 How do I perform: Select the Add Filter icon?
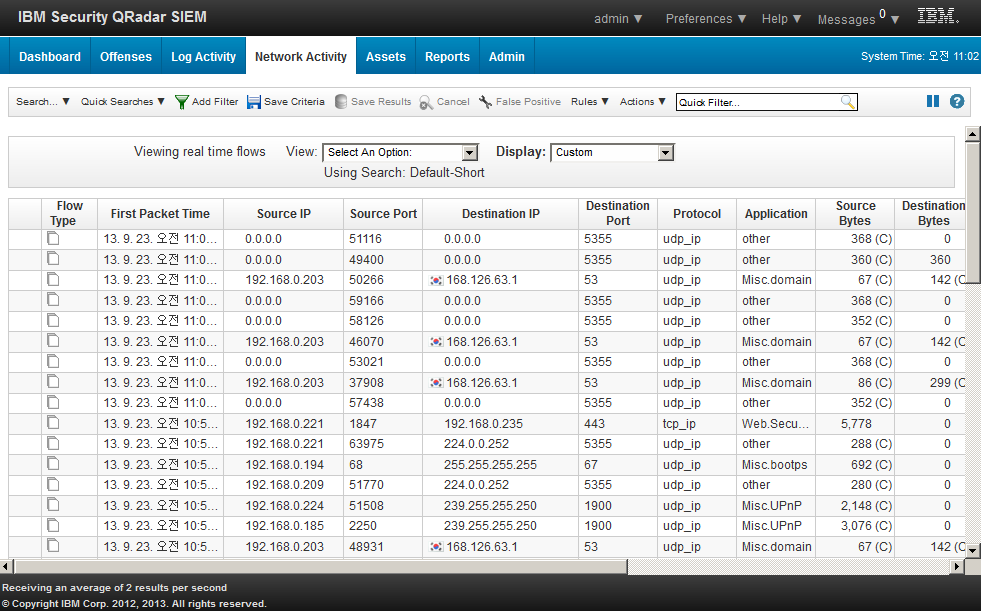click(182, 101)
